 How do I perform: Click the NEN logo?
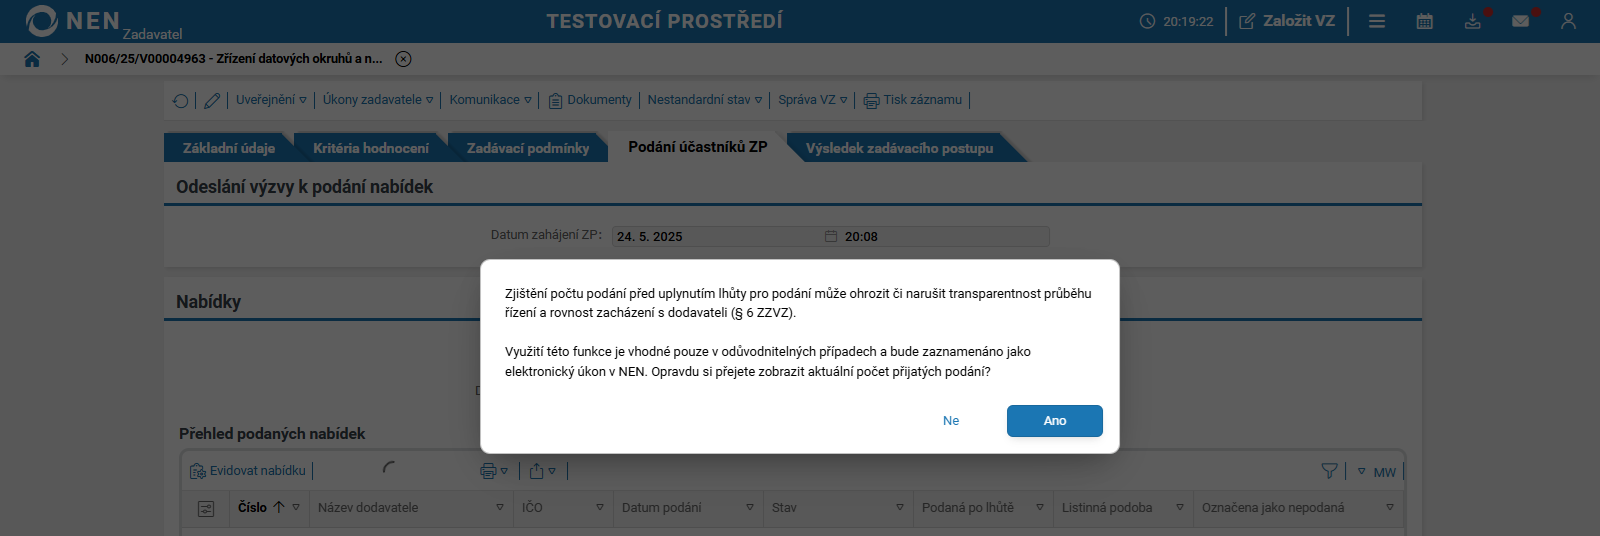(x=73, y=21)
